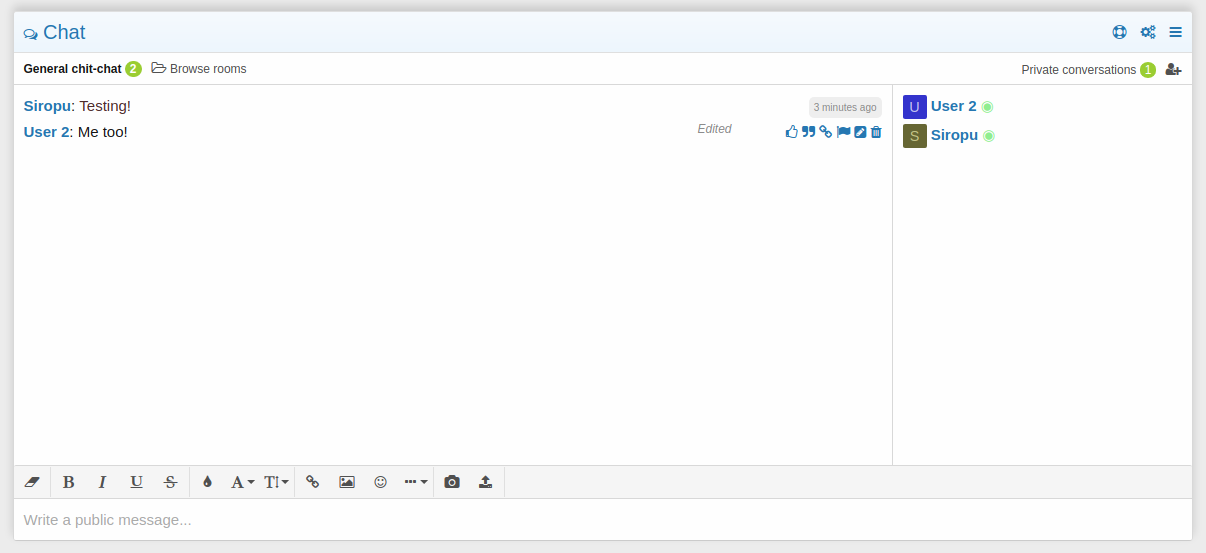Viewport: 1206px width, 553px height.
Task: Toggle underline formatting
Action: coord(136,482)
